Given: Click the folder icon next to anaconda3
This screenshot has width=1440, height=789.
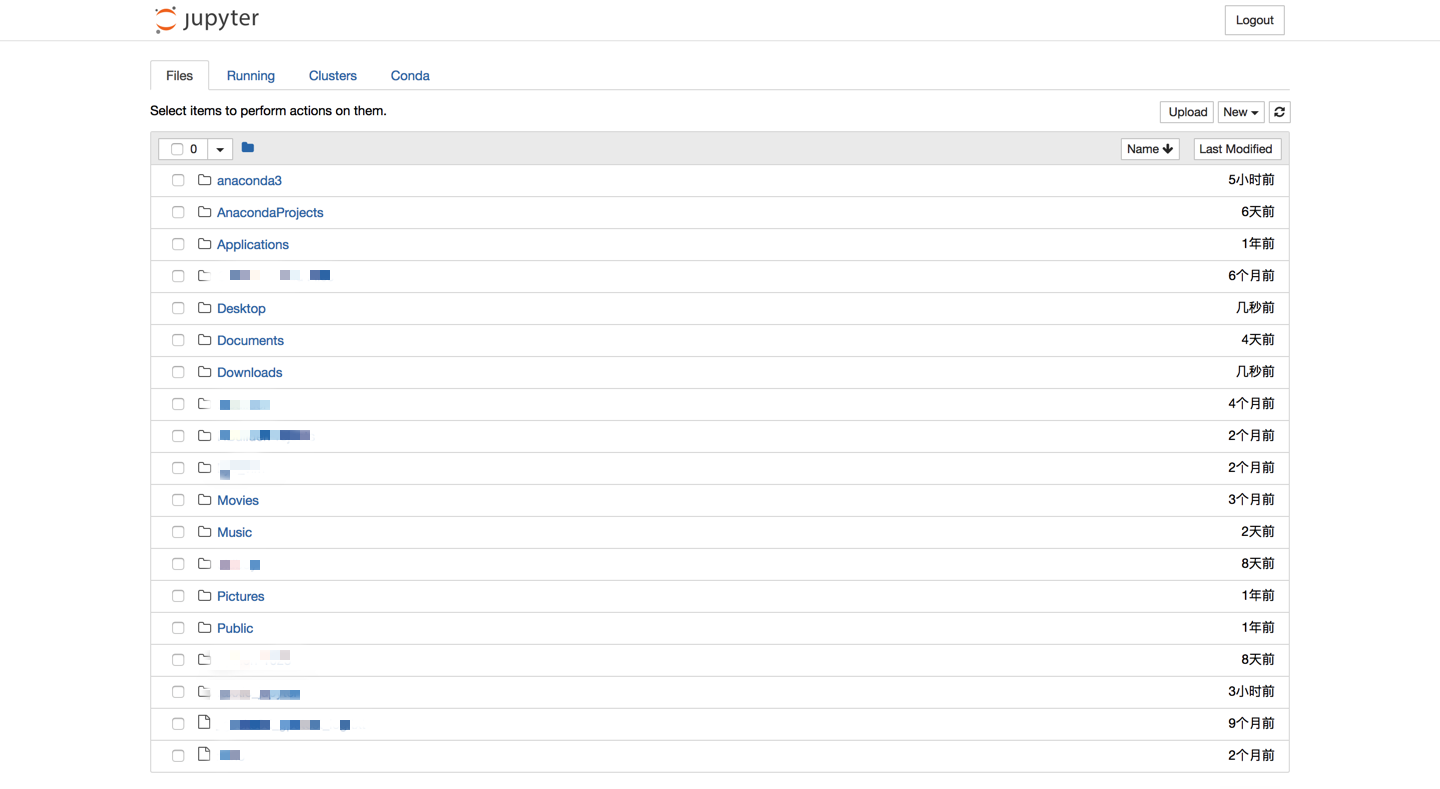Looking at the screenshot, I should pyautogui.click(x=204, y=180).
